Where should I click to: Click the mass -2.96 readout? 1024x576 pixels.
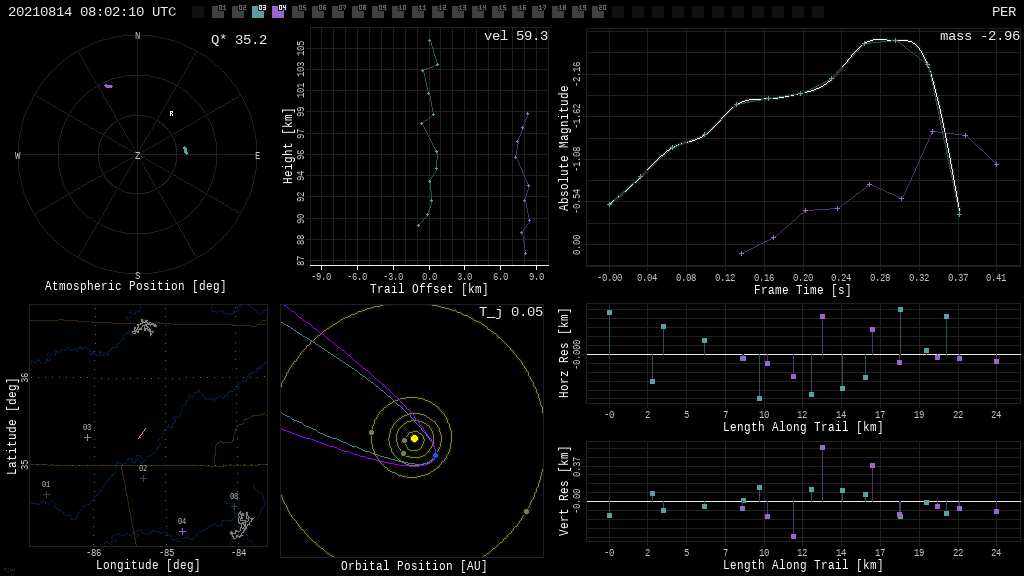click(979, 36)
